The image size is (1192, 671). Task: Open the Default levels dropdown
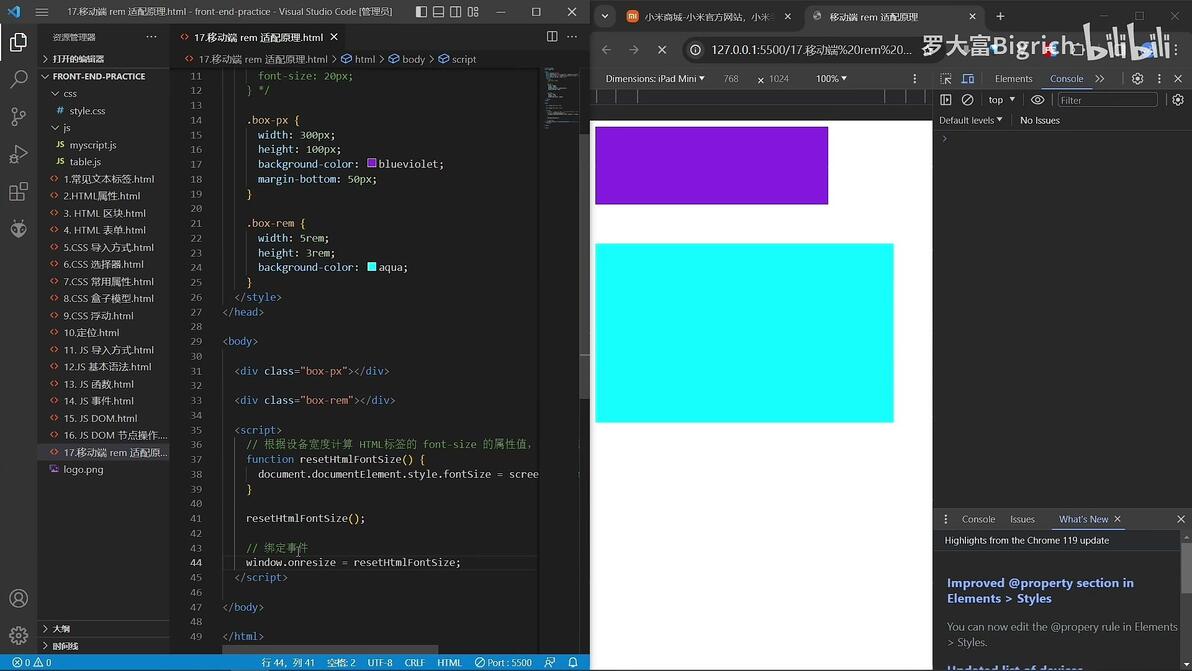tap(970, 120)
